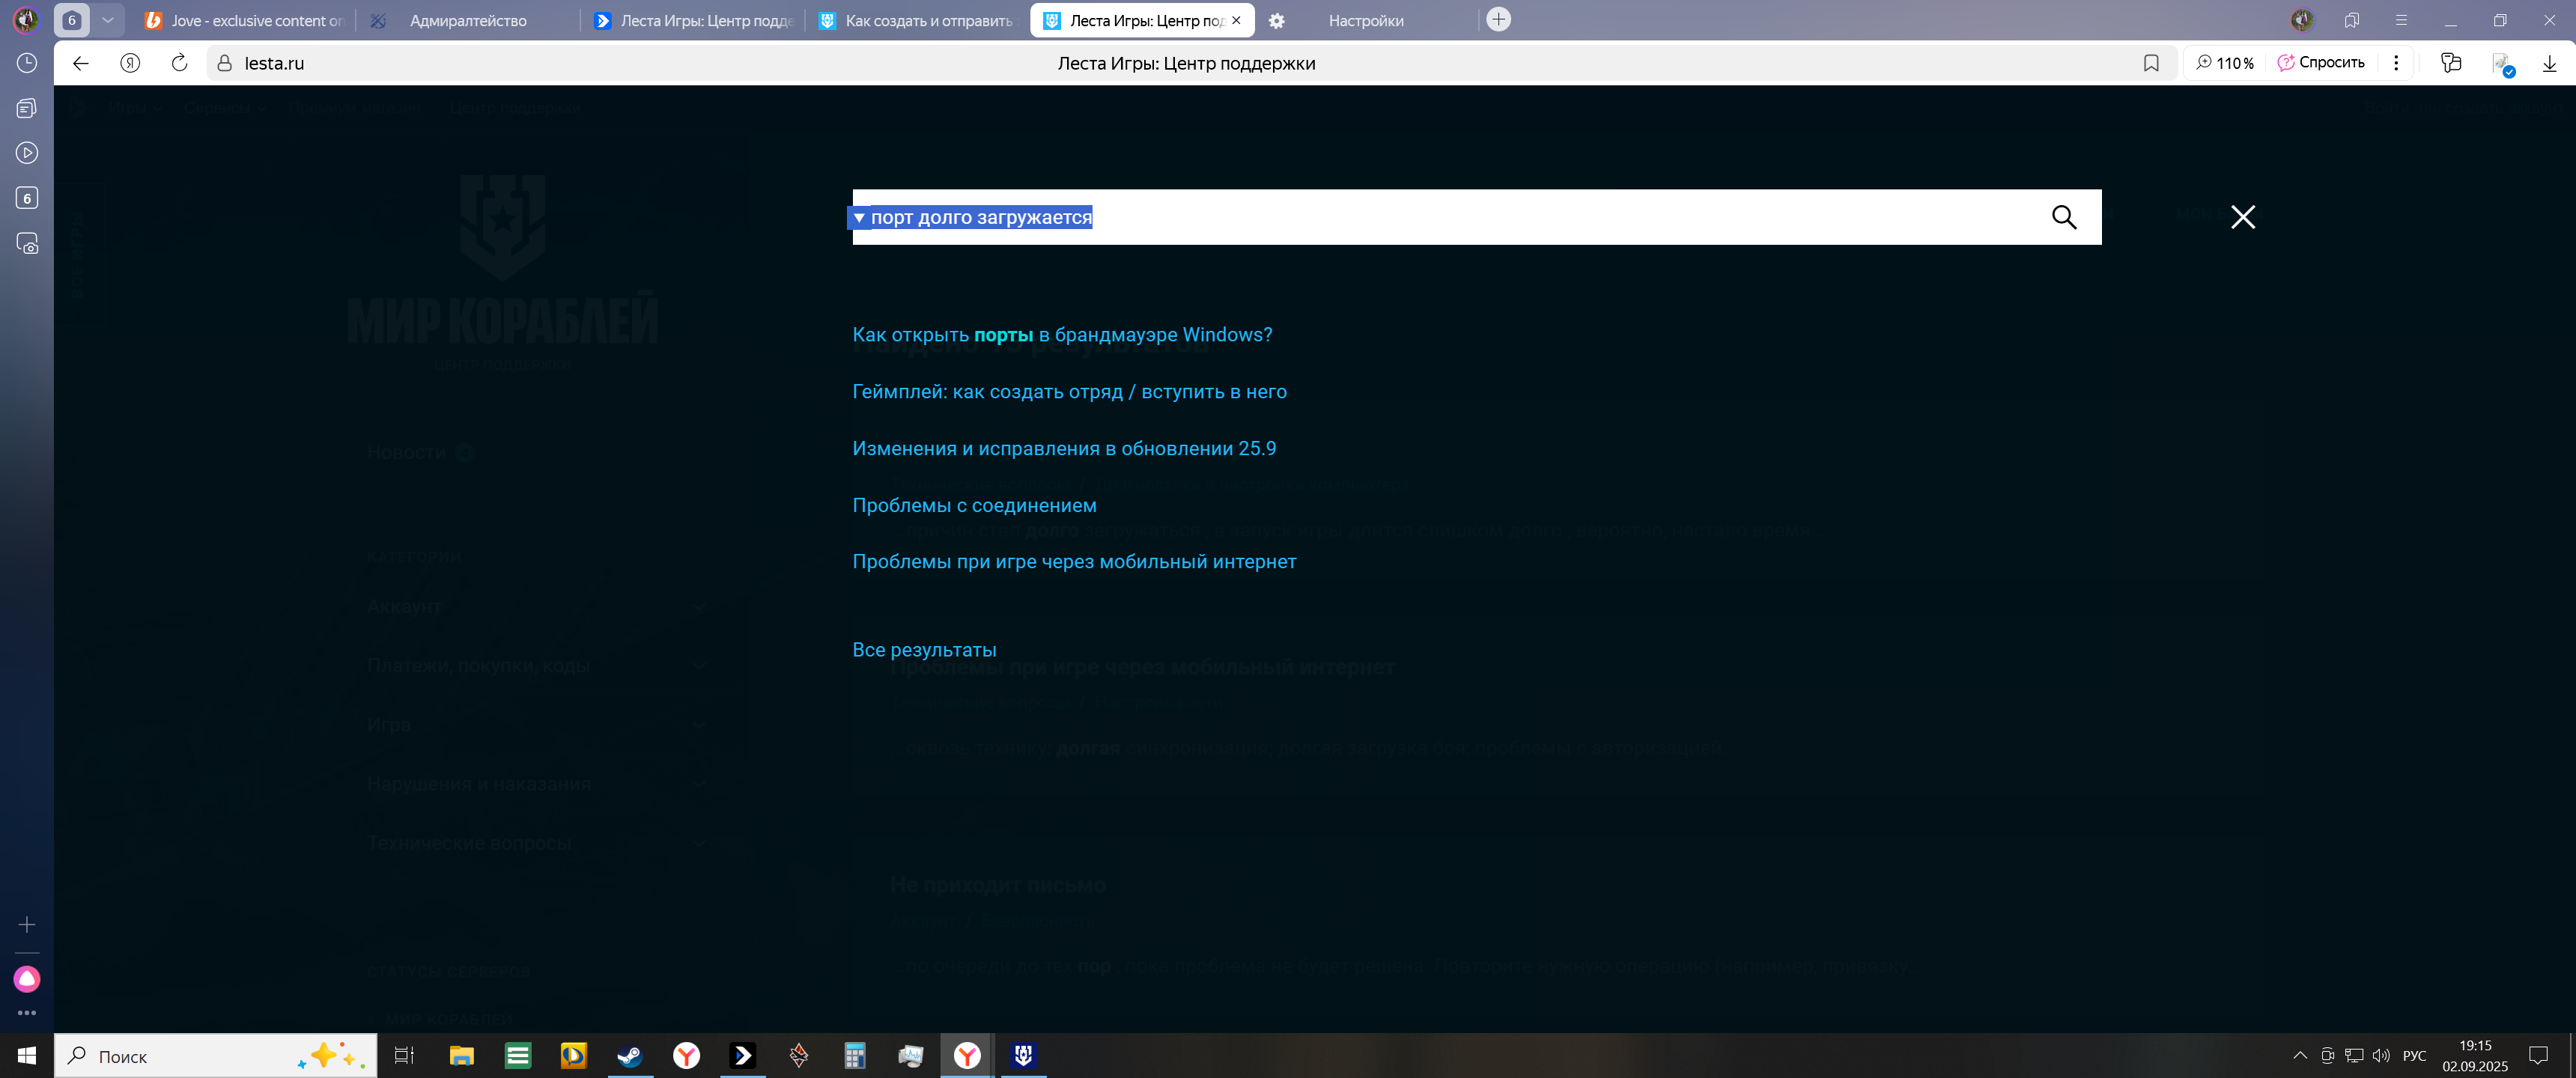Click profile avatar at top-left
The image size is (2576, 1078).
tap(26, 20)
